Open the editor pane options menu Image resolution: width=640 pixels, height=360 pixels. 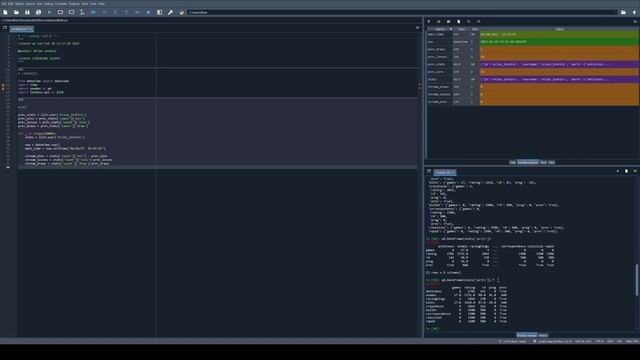coord(417,28)
